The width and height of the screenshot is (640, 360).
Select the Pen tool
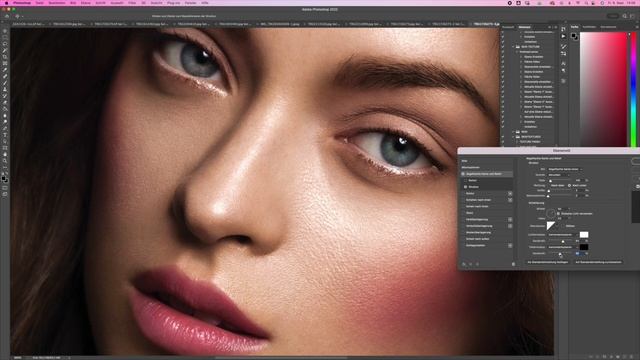[x=5, y=128]
